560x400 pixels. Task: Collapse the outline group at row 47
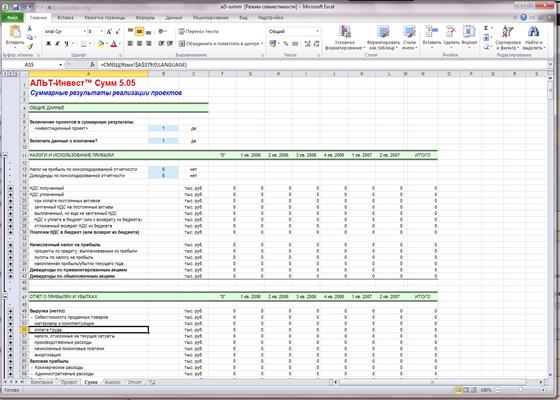pos(5,297)
